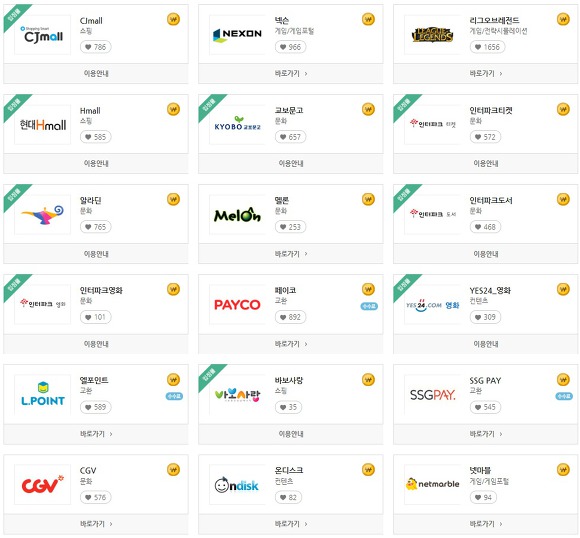Click the Ondisk logo image

pyautogui.click(x=237, y=485)
